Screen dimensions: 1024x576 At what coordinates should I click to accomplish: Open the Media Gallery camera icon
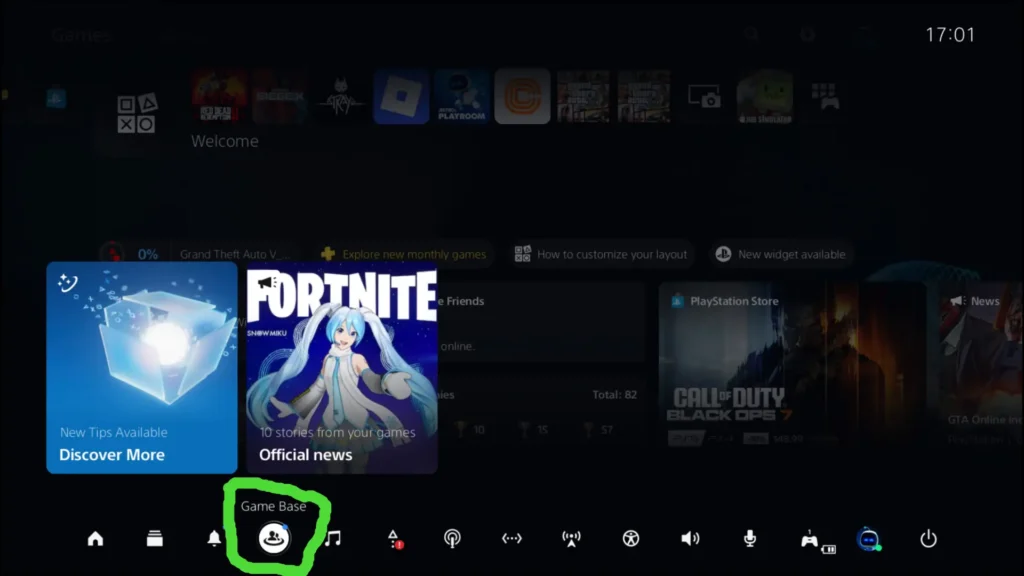click(704, 97)
